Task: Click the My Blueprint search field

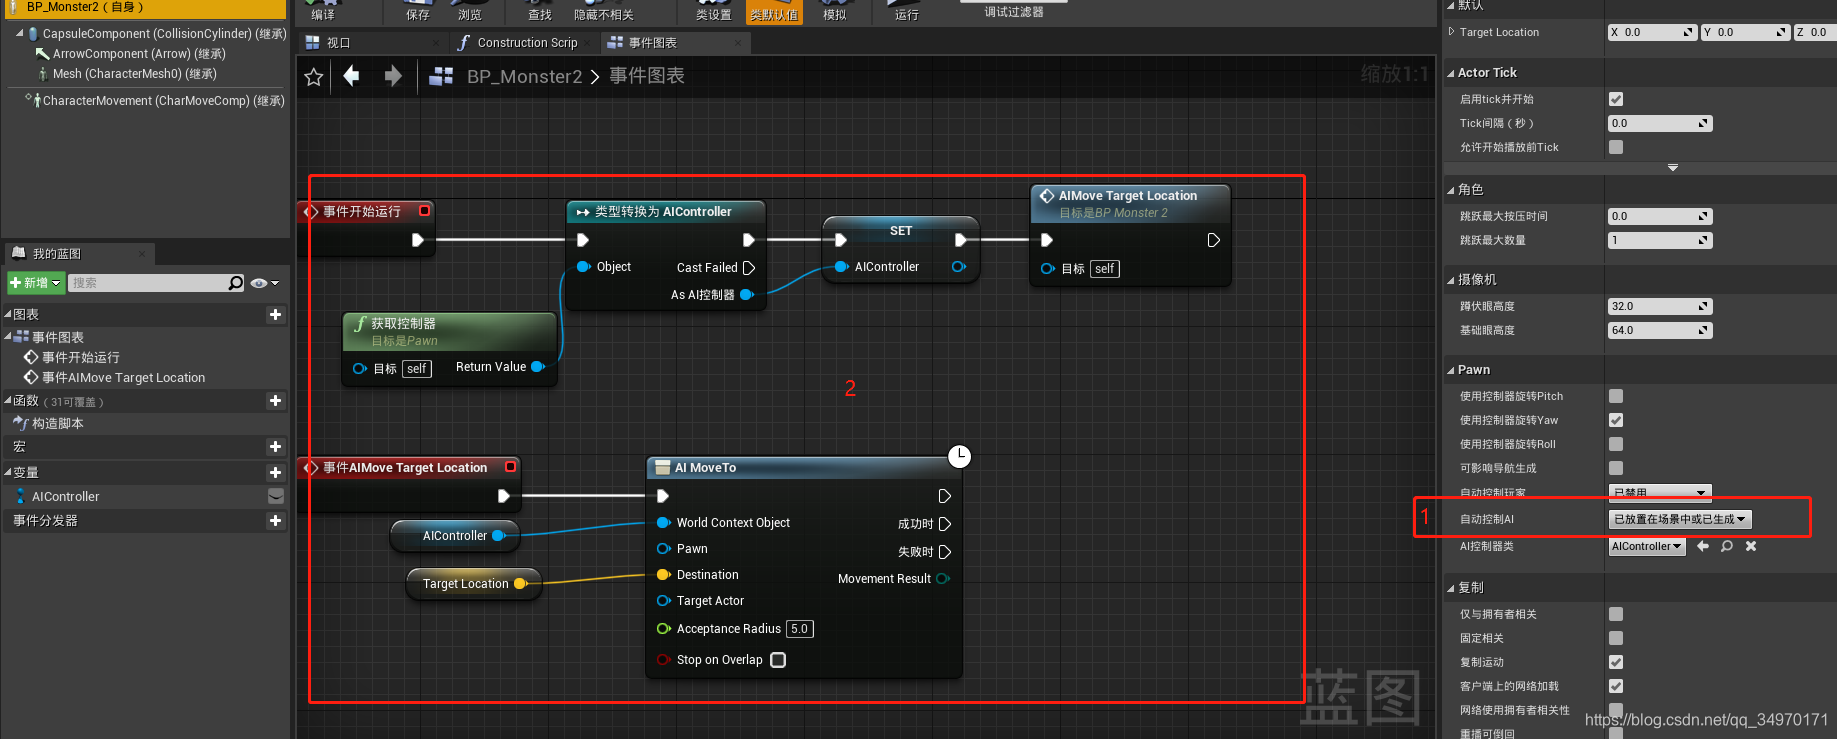Action: (x=148, y=283)
